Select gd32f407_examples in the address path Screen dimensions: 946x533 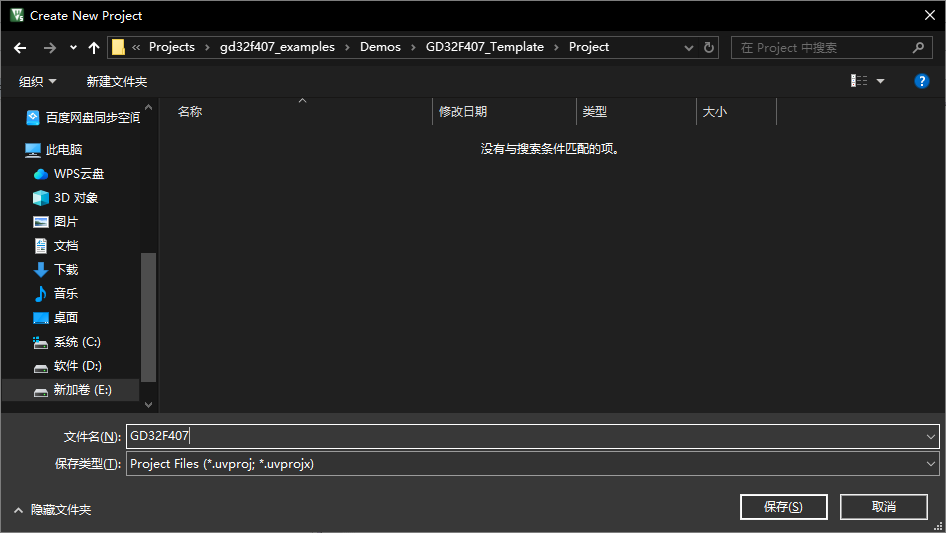coord(277,47)
